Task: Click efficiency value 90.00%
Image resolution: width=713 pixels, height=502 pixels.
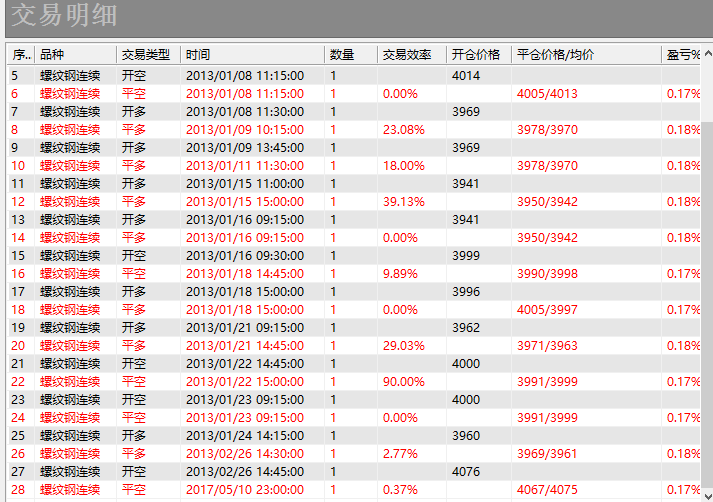Action: click(x=403, y=382)
